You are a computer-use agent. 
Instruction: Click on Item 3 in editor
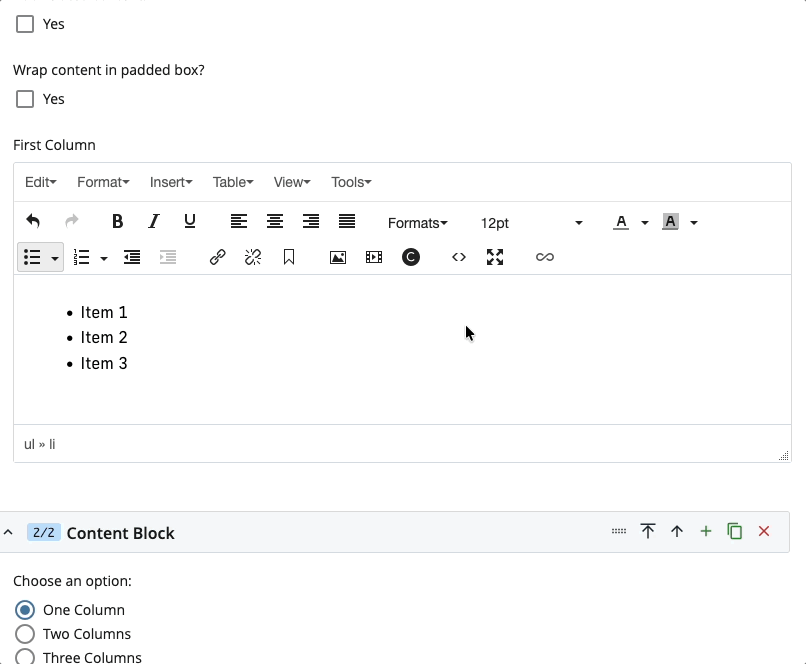click(x=104, y=364)
